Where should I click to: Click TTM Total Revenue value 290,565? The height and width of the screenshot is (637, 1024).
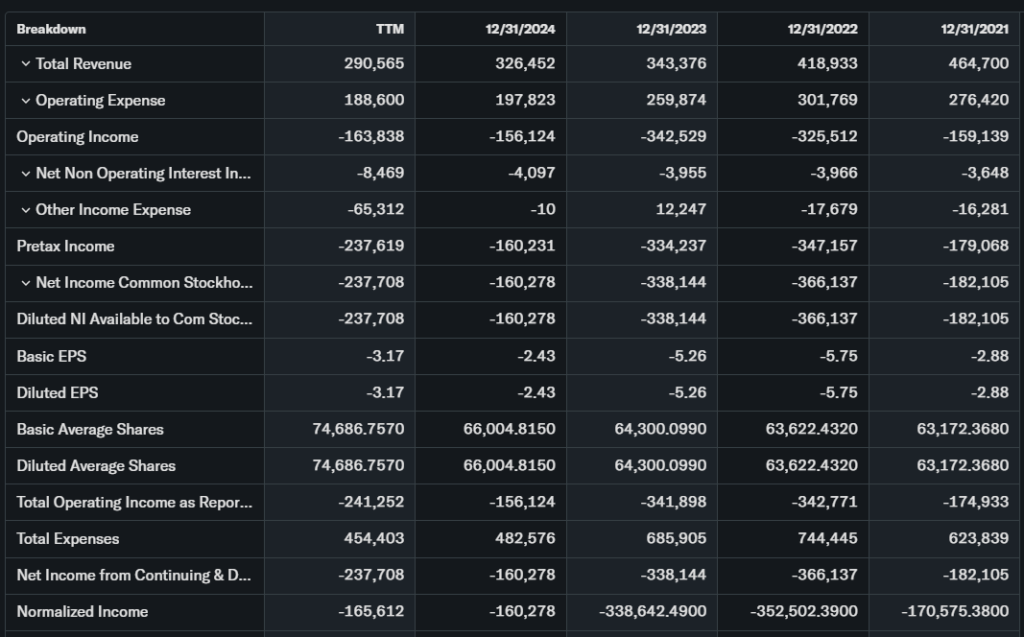point(374,64)
